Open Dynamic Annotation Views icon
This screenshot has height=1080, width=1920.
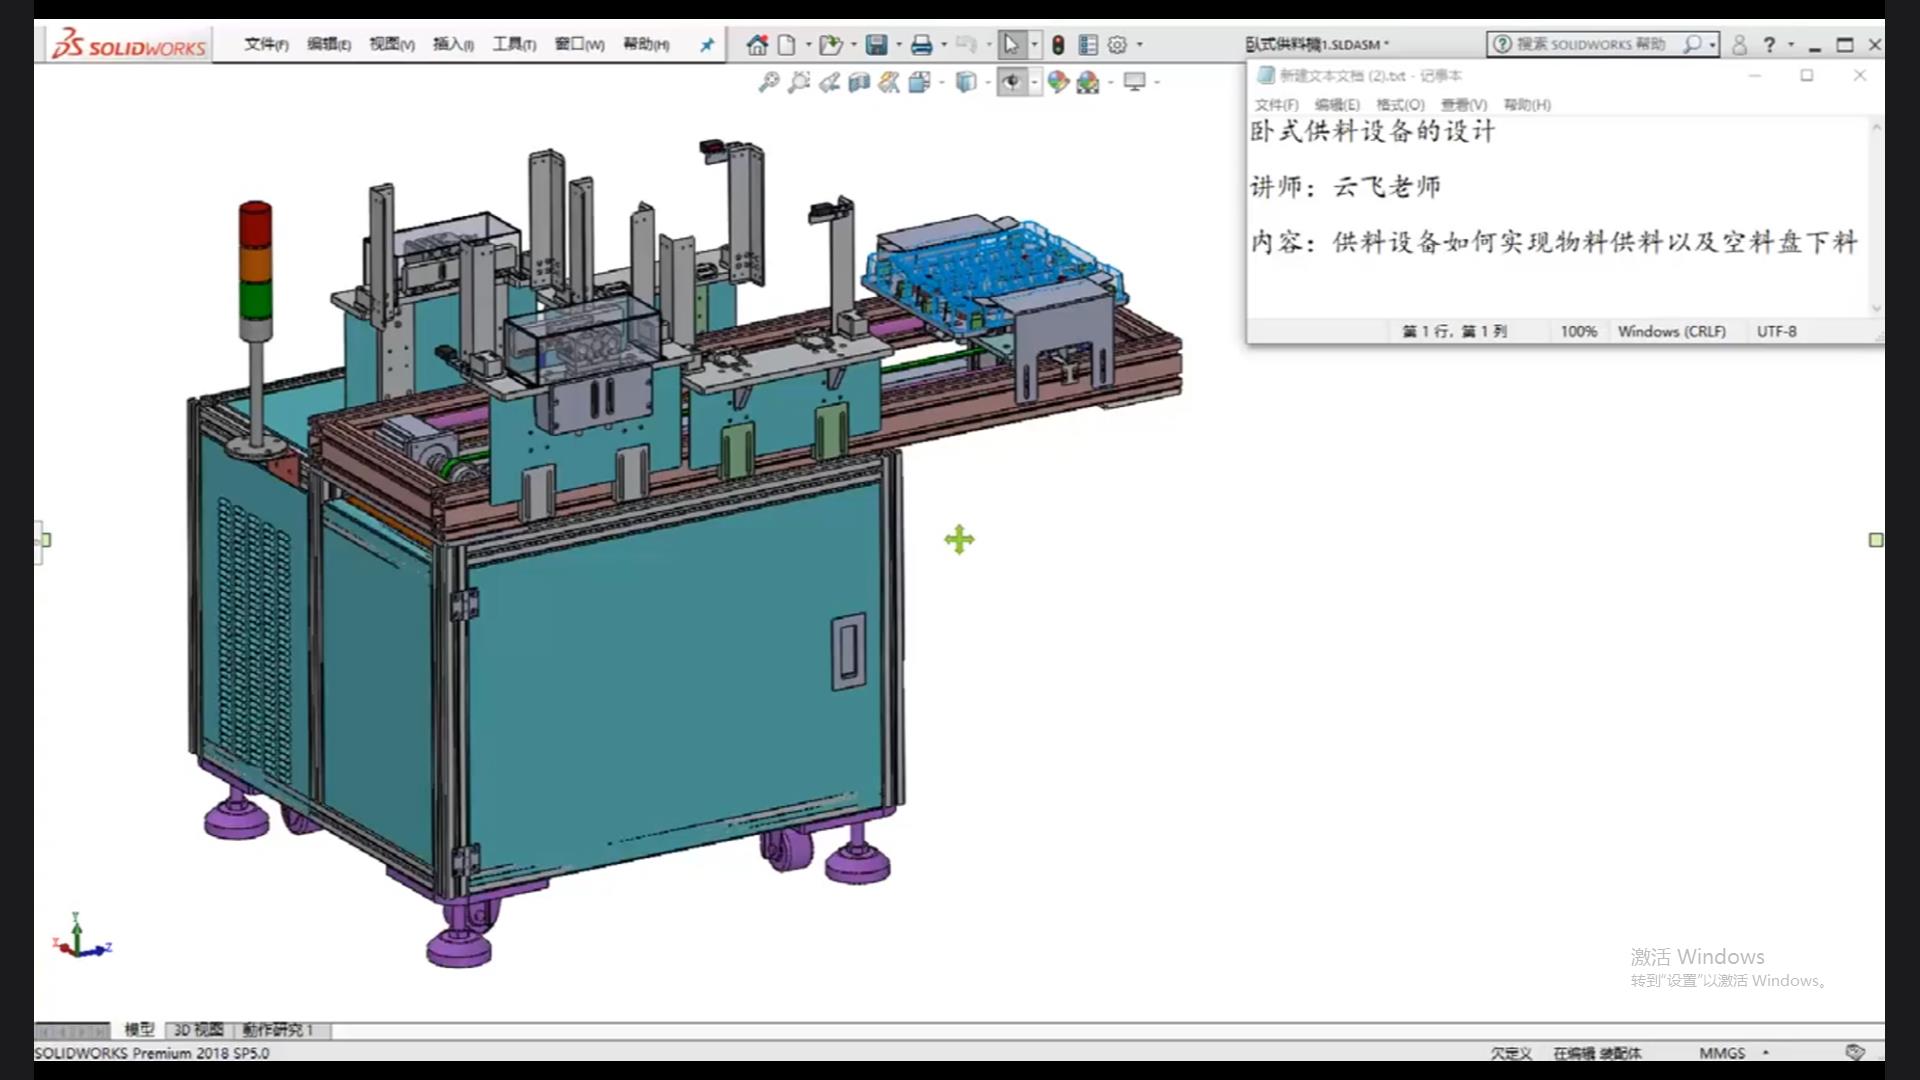pos(889,82)
